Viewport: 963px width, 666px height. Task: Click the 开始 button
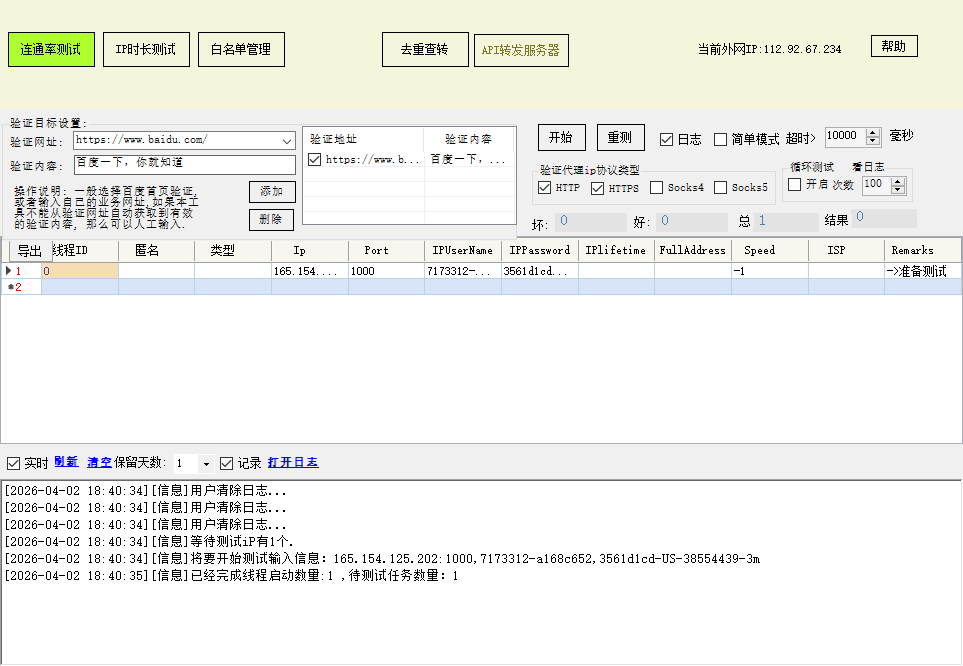tap(561, 137)
